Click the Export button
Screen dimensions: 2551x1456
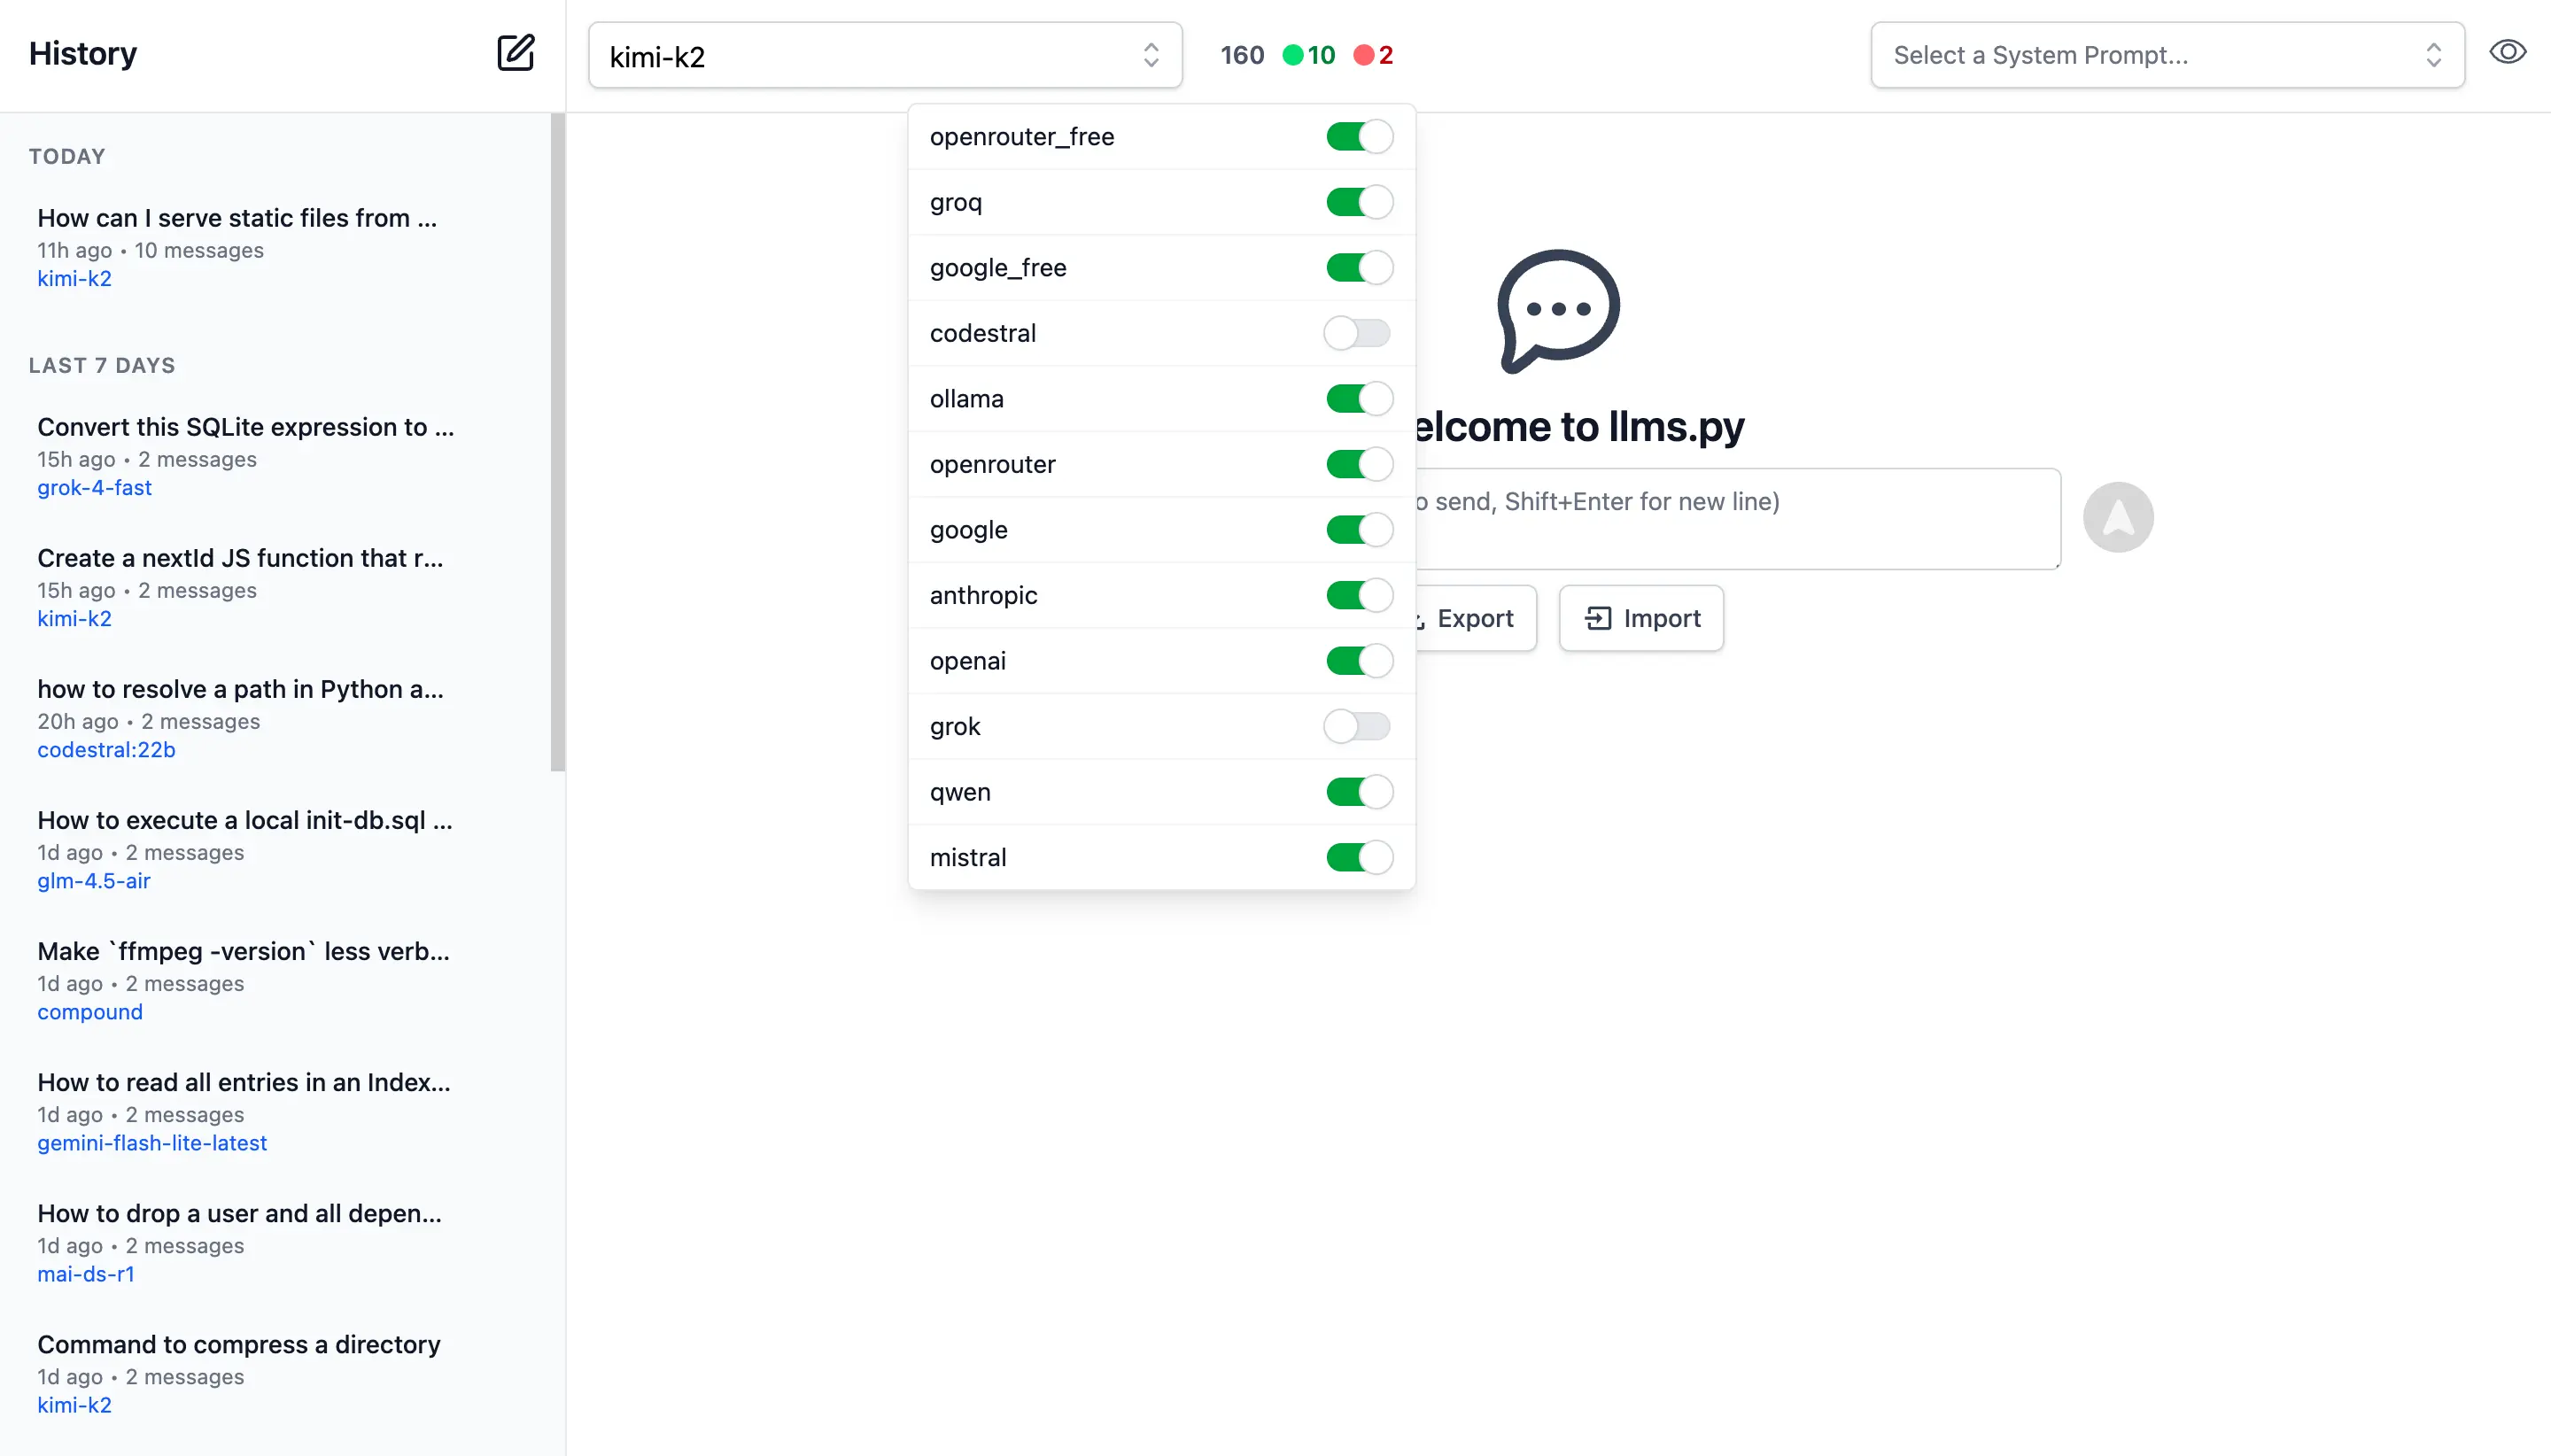pos(1474,618)
